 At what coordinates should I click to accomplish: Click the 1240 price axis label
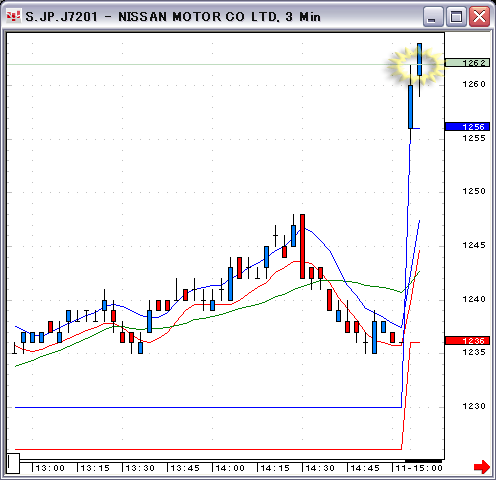click(x=474, y=299)
